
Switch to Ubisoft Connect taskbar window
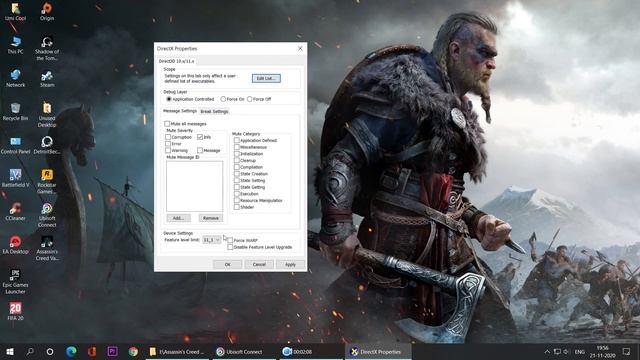click(244, 351)
